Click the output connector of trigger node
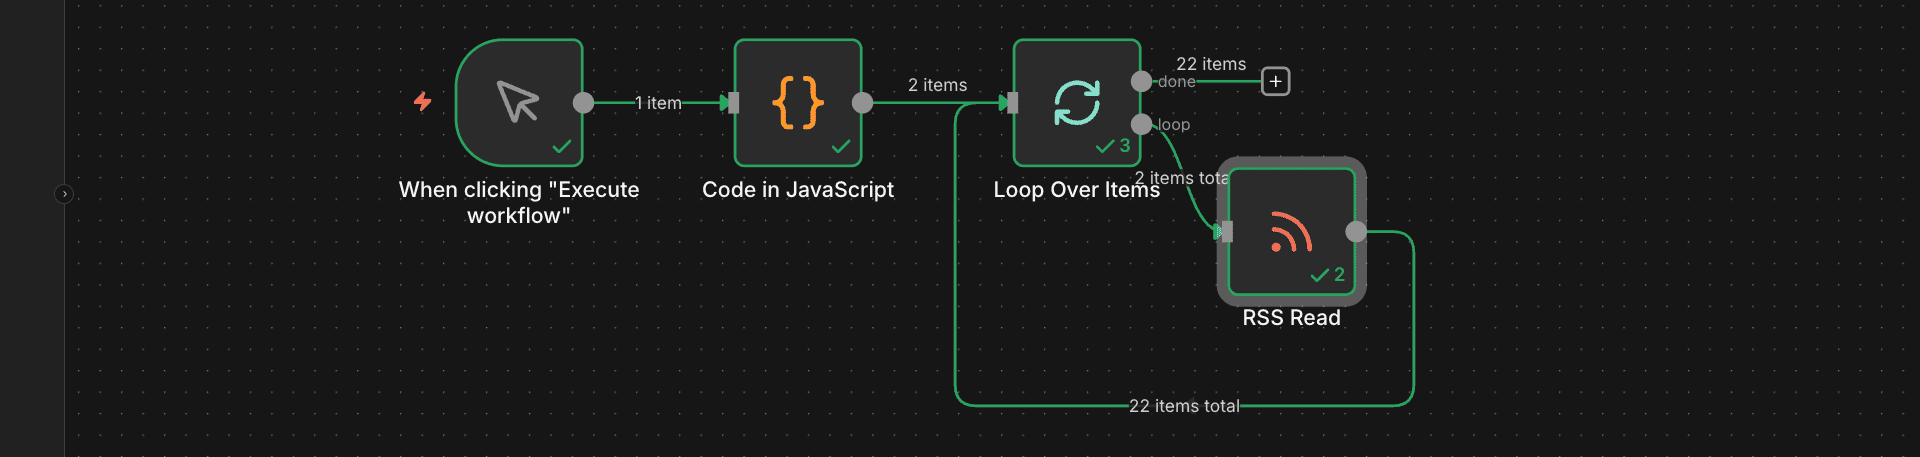The width and height of the screenshot is (1920, 457). click(x=583, y=103)
